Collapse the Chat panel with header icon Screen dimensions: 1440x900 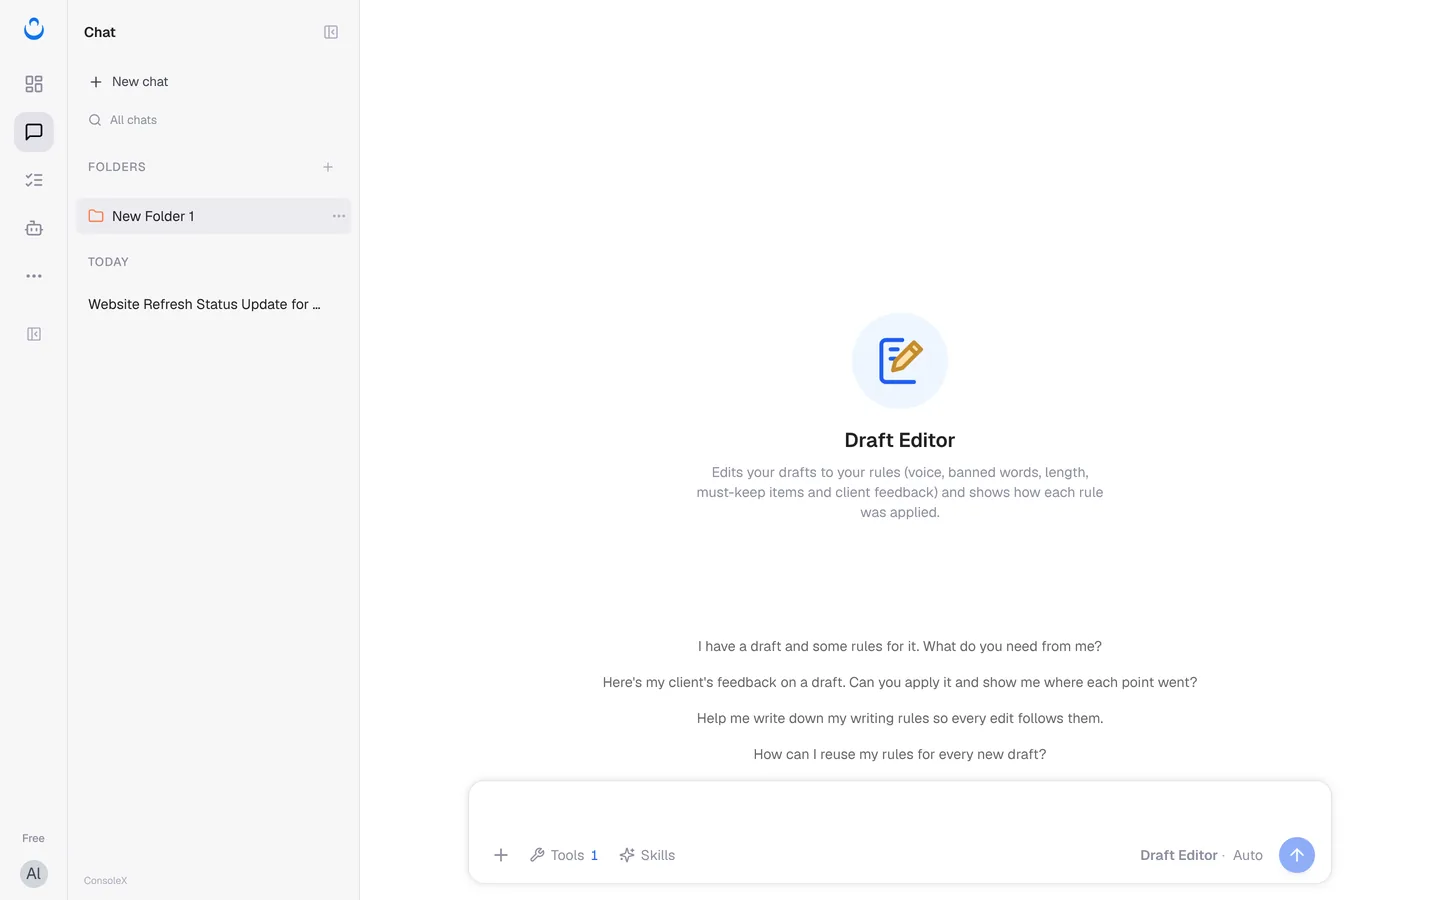(x=331, y=32)
